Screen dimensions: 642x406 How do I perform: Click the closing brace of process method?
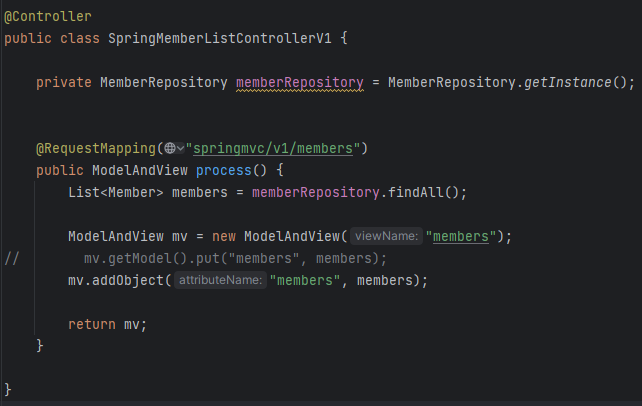[x=40, y=345]
